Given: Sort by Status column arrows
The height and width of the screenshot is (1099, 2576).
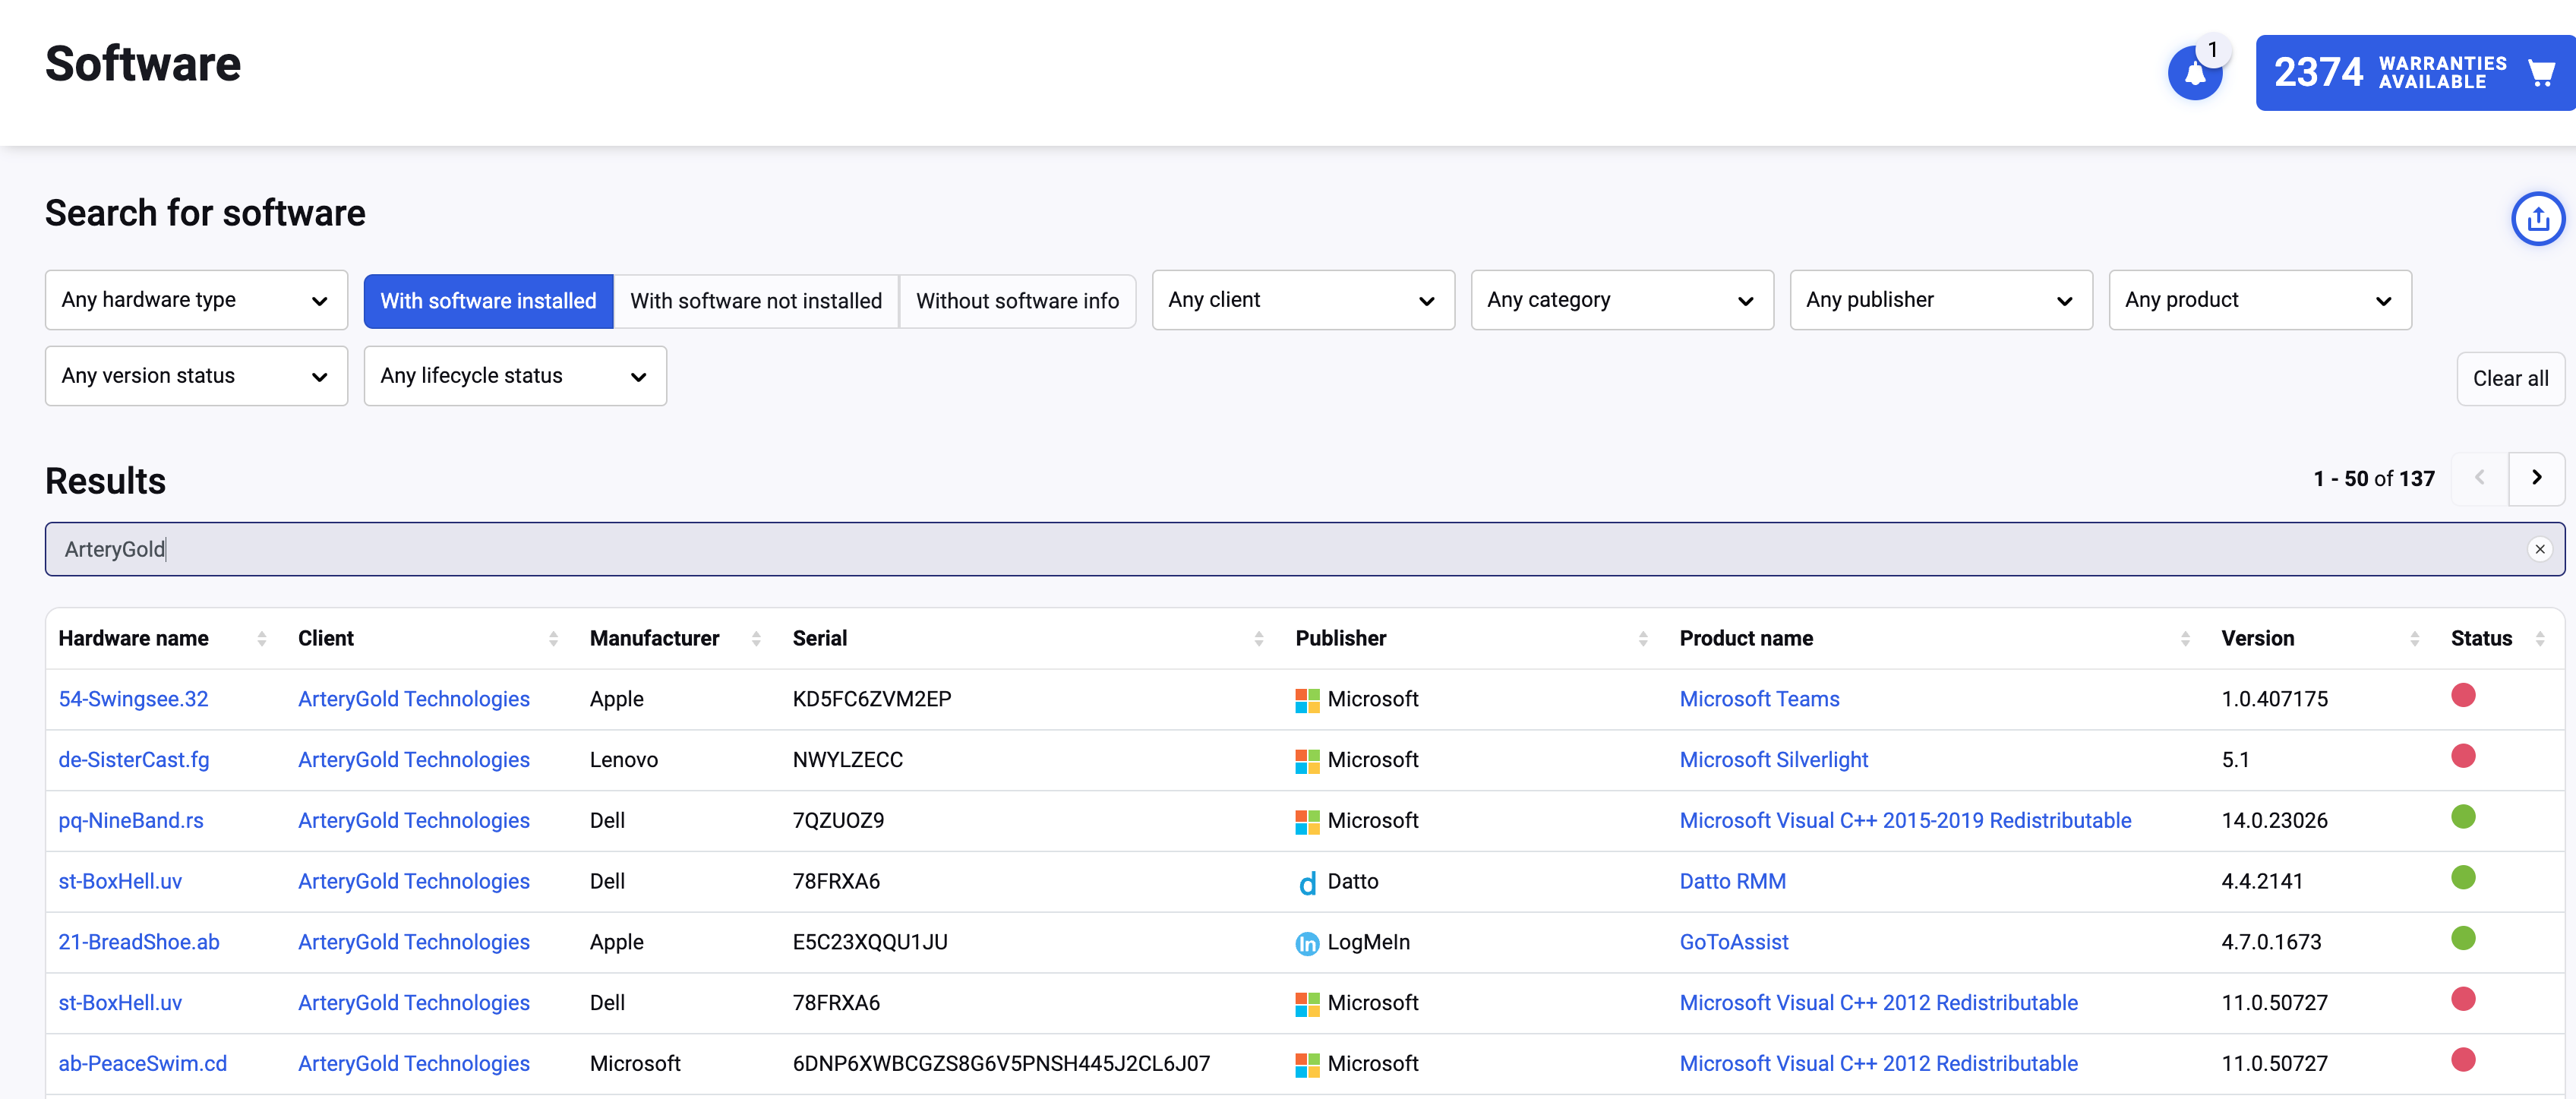Looking at the screenshot, I should click(x=2539, y=639).
